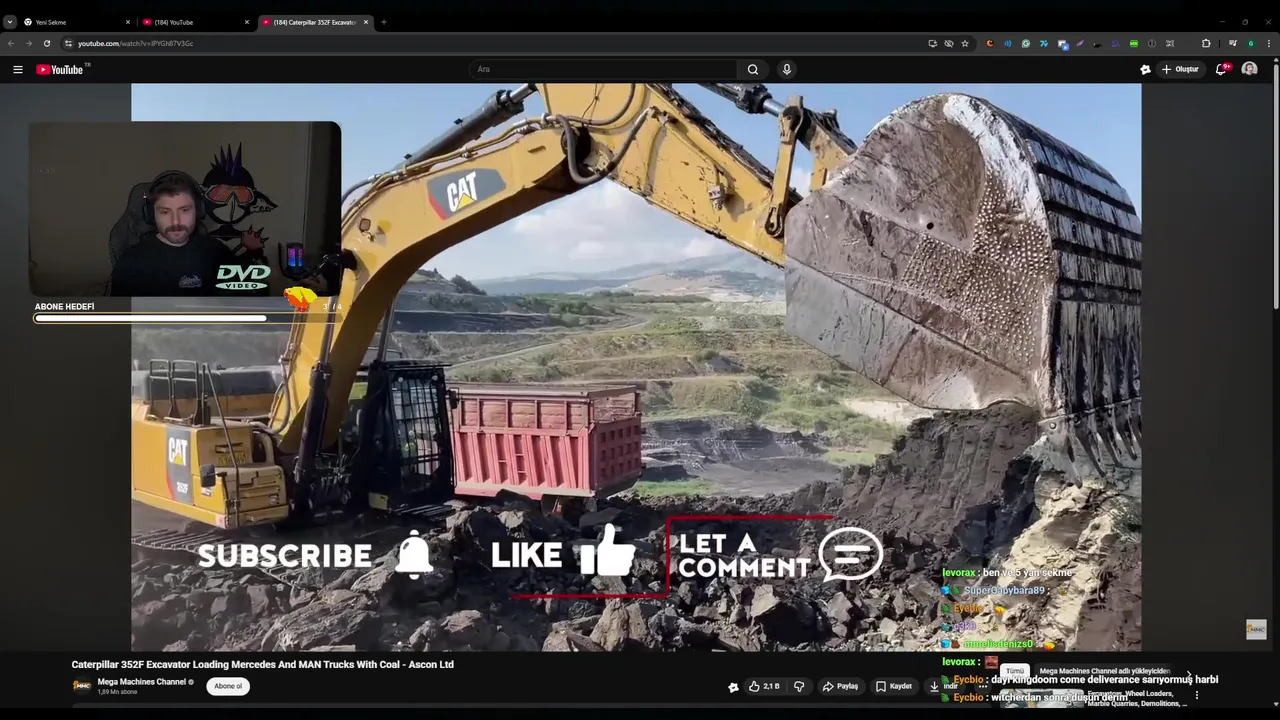Click the search magnifier button
The image size is (1280, 720).
[x=753, y=69]
